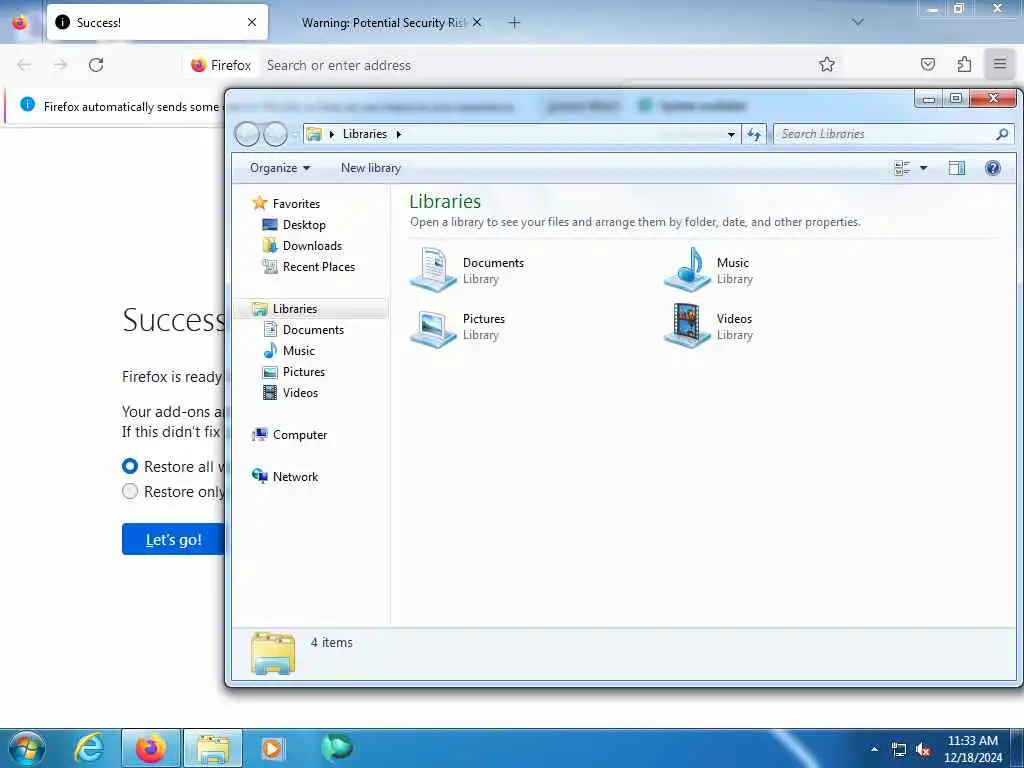The height and width of the screenshot is (768, 1024).
Task: Open the Music library icon in main pane
Action: click(687, 270)
